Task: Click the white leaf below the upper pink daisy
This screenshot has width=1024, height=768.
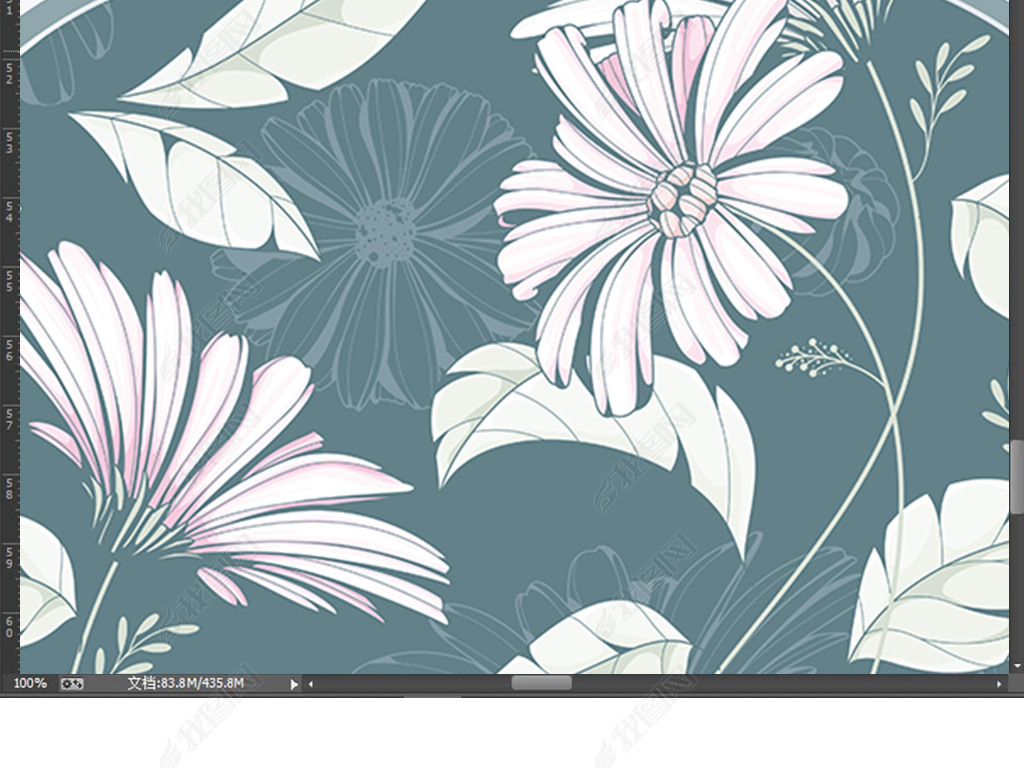Action: (x=590, y=420)
